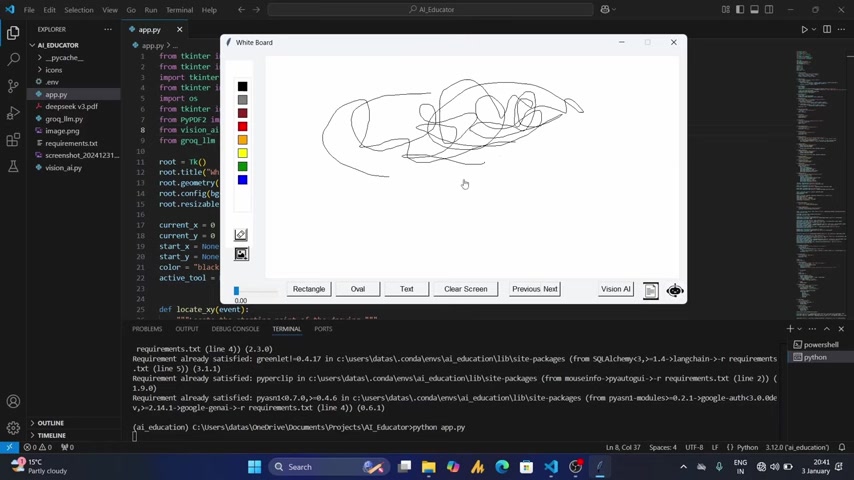This screenshot has height=480, width=854.
Task: Open the File menu
Action: 29,10
